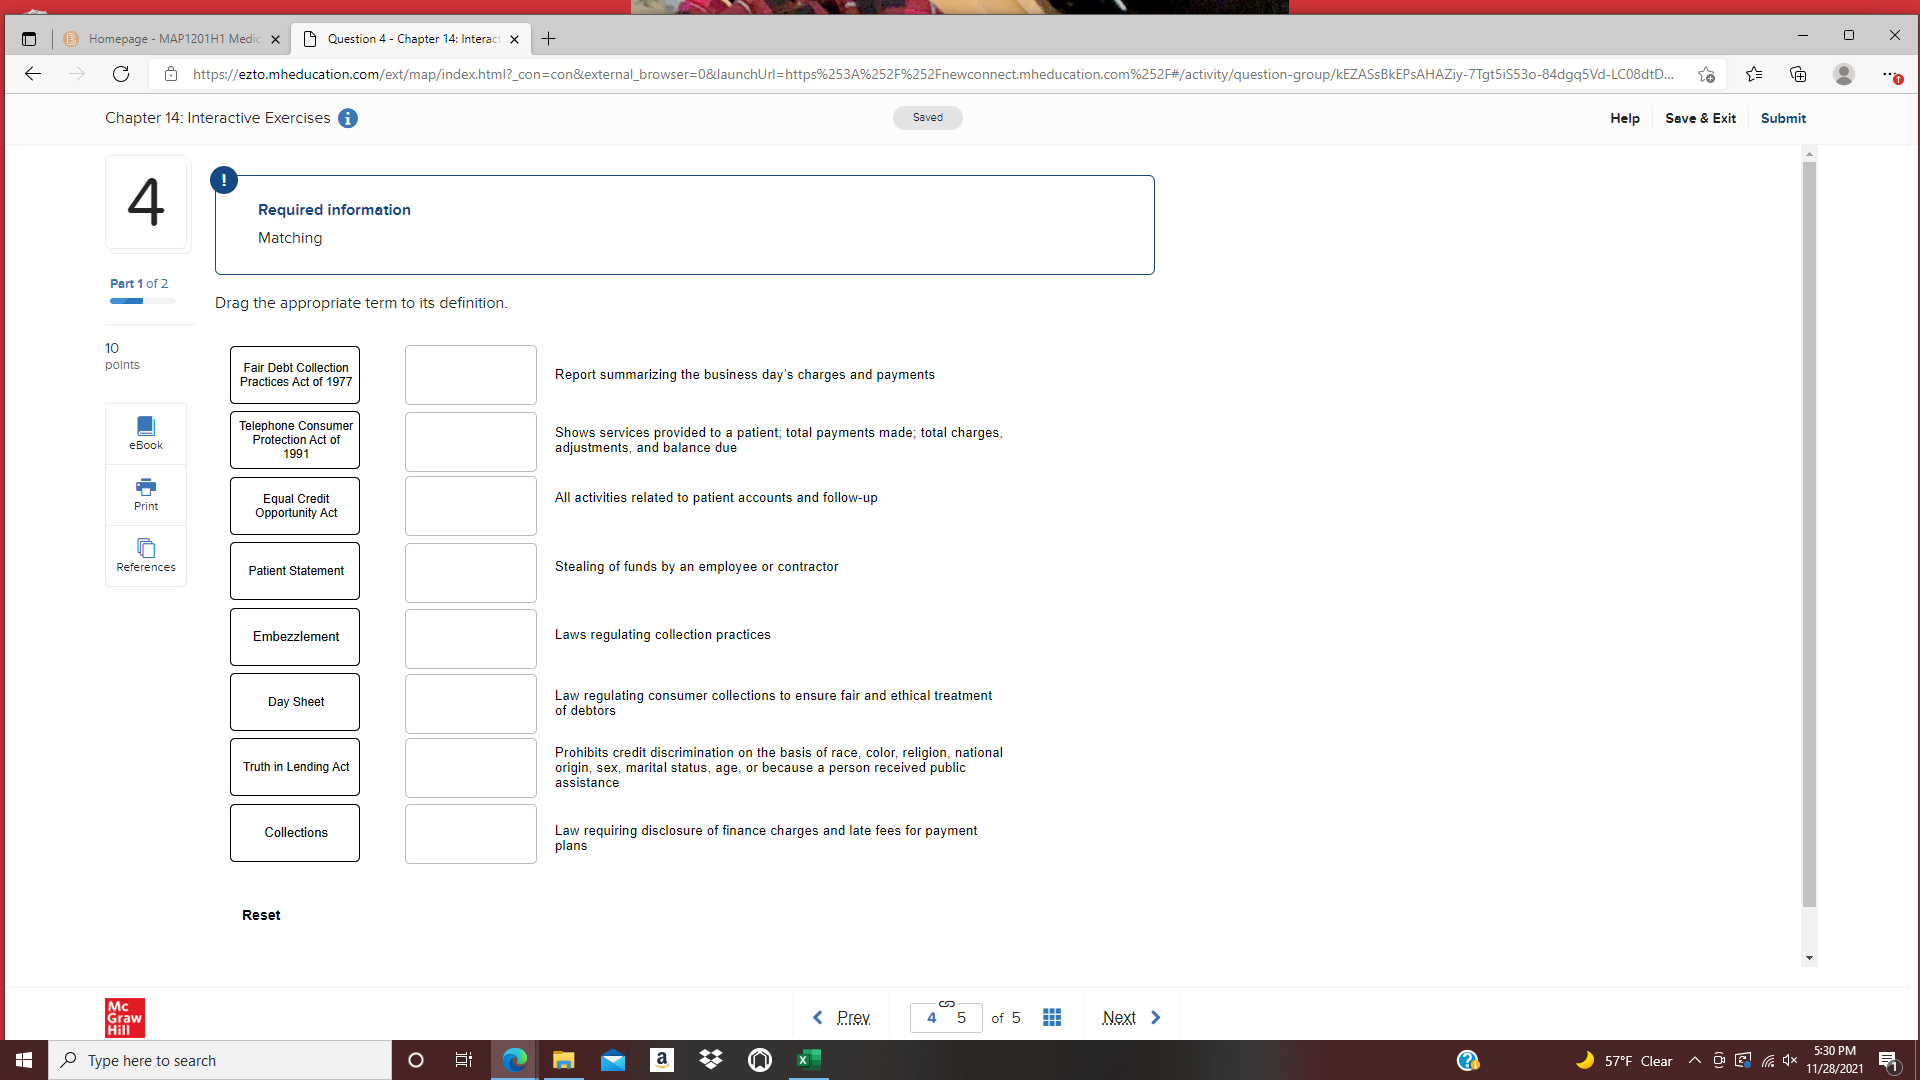Open Edge Collections from the toolbar
Screen dimensions: 1920x1080
click(1799, 74)
